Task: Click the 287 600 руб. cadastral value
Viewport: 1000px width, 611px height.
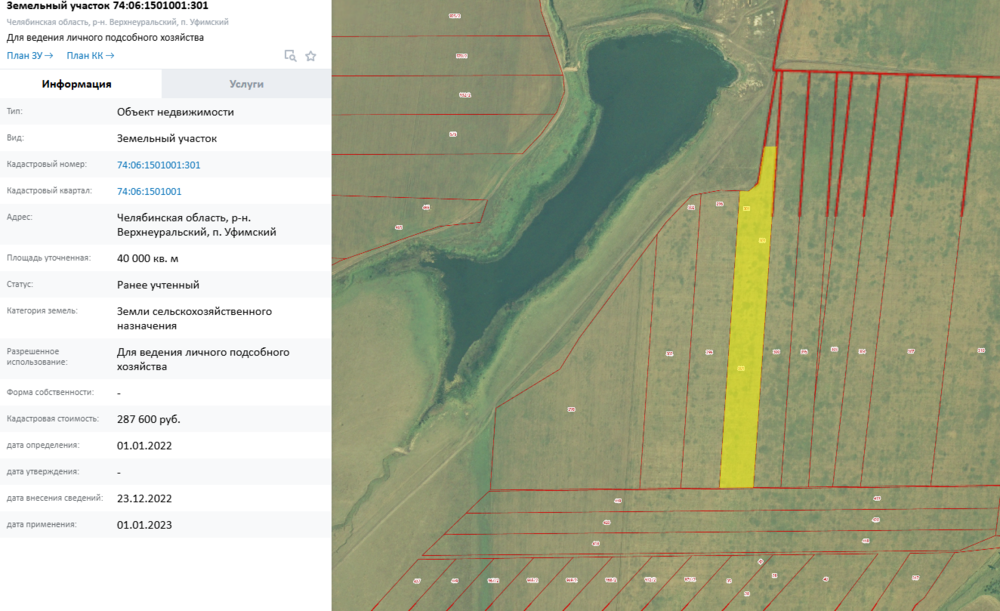Action: 148,419
